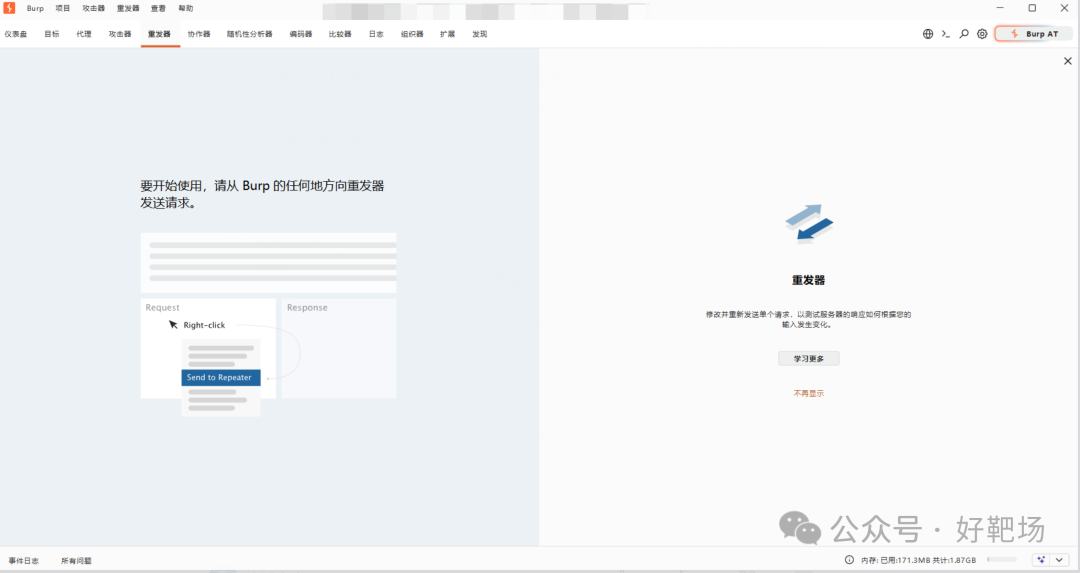Click the memory usage text 已用:171.3MB
This screenshot has width=1080, height=573.
(x=905, y=561)
